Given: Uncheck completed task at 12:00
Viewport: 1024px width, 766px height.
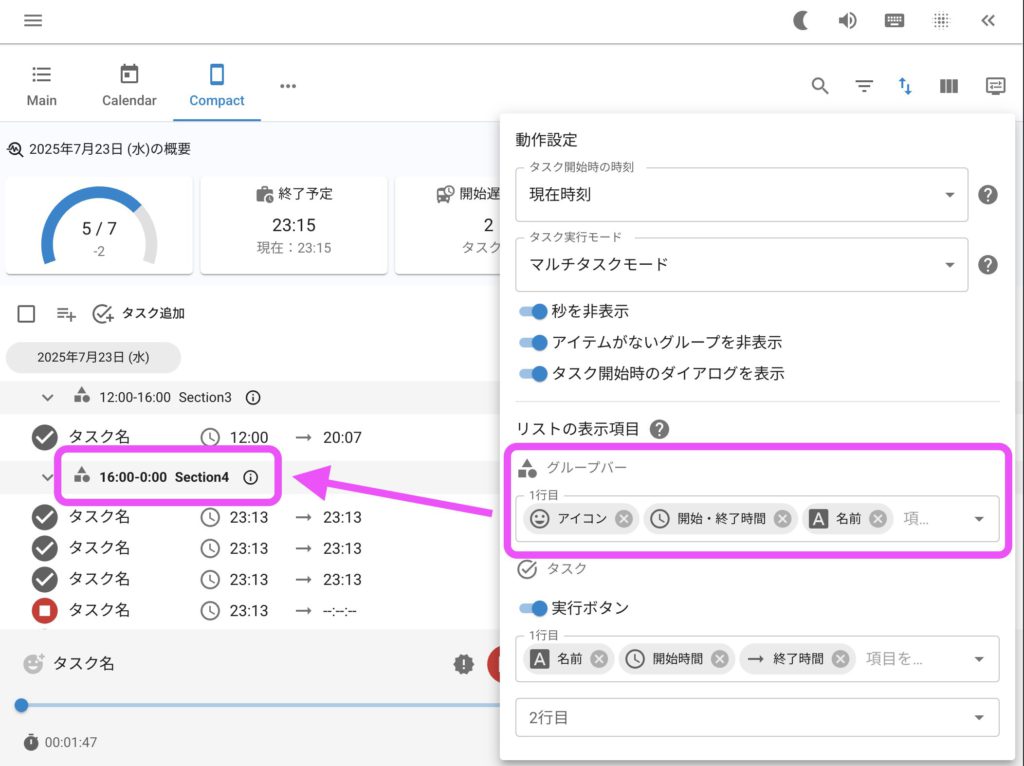Looking at the screenshot, I should [x=44, y=438].
